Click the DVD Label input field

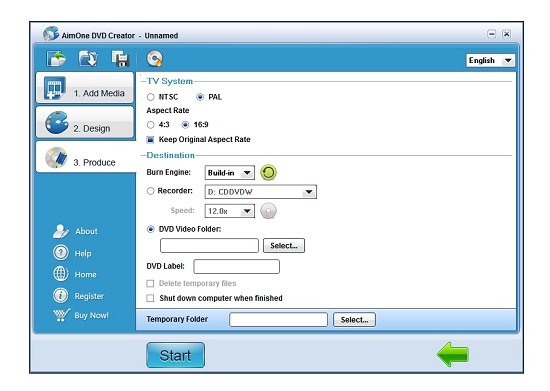pyautogui.click(x=237, y=267)
